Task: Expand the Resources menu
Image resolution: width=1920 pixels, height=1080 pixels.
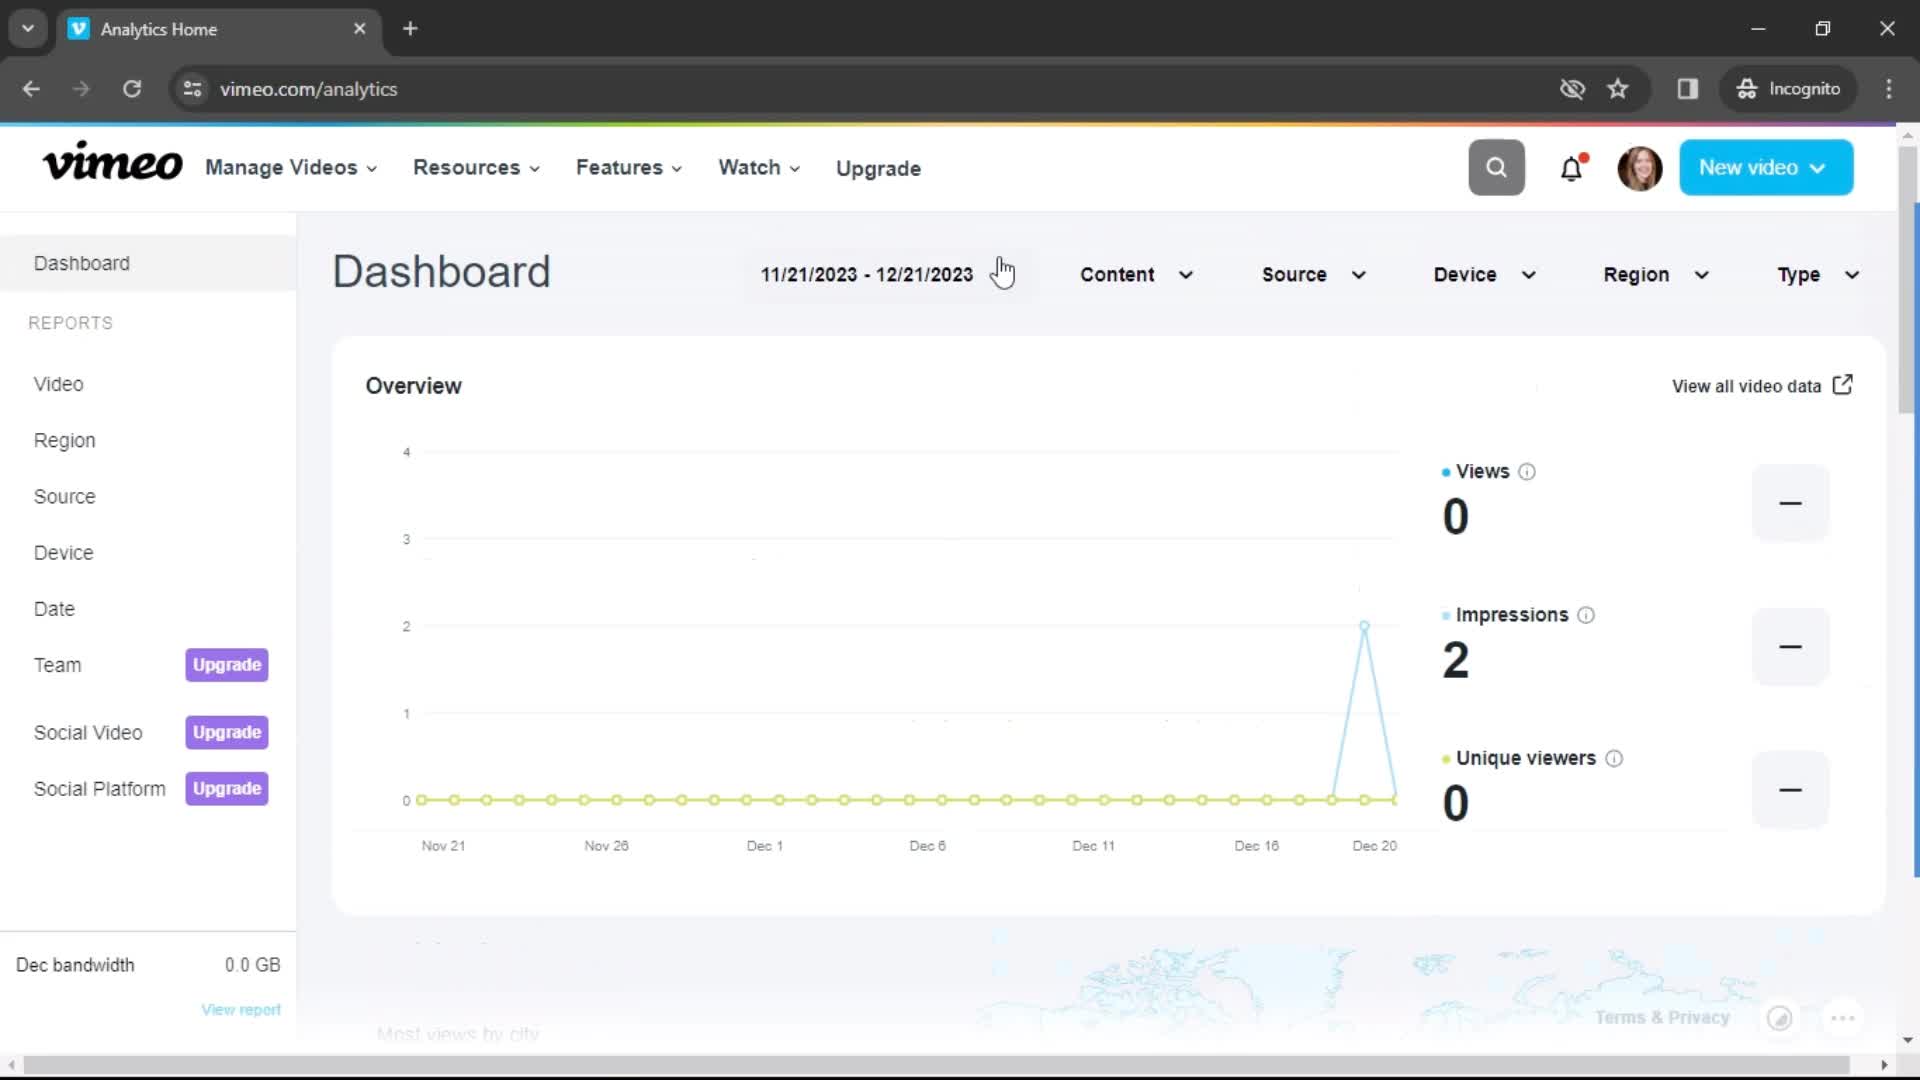Action: pyautogui.click(x=476, y=168)
